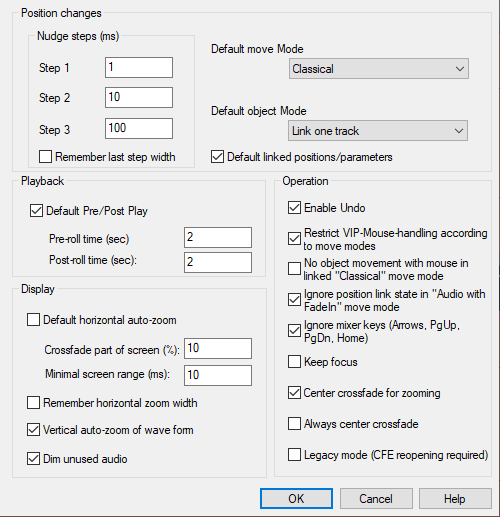
Task: Open Help for this dialog
Action: pyautogui.click(x=455, y=499)
